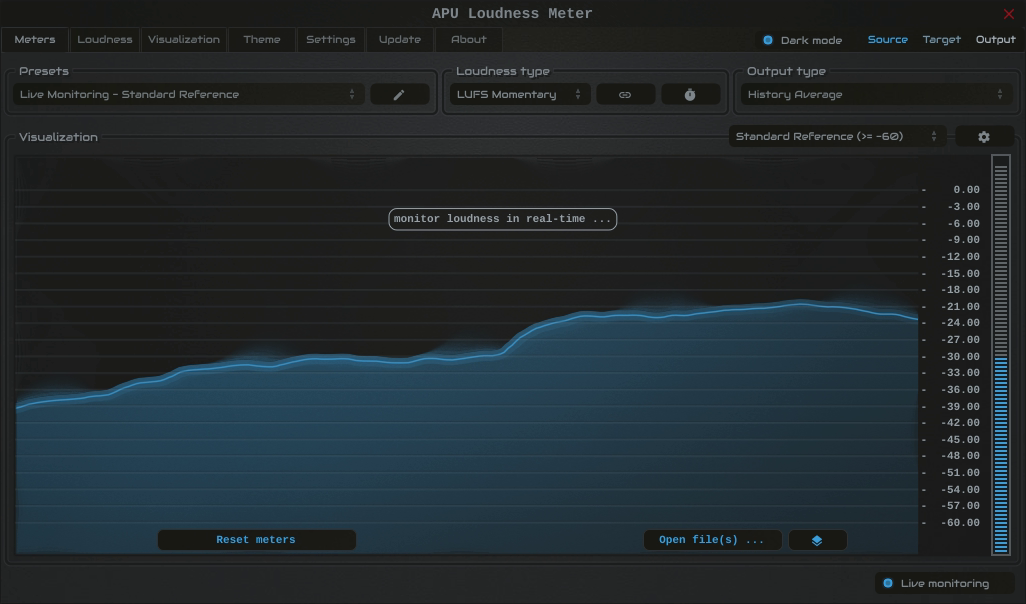Click the -24.00 scale value
Image resolution: width=1026 pixels, height=604 pixels.
[961, 323]
